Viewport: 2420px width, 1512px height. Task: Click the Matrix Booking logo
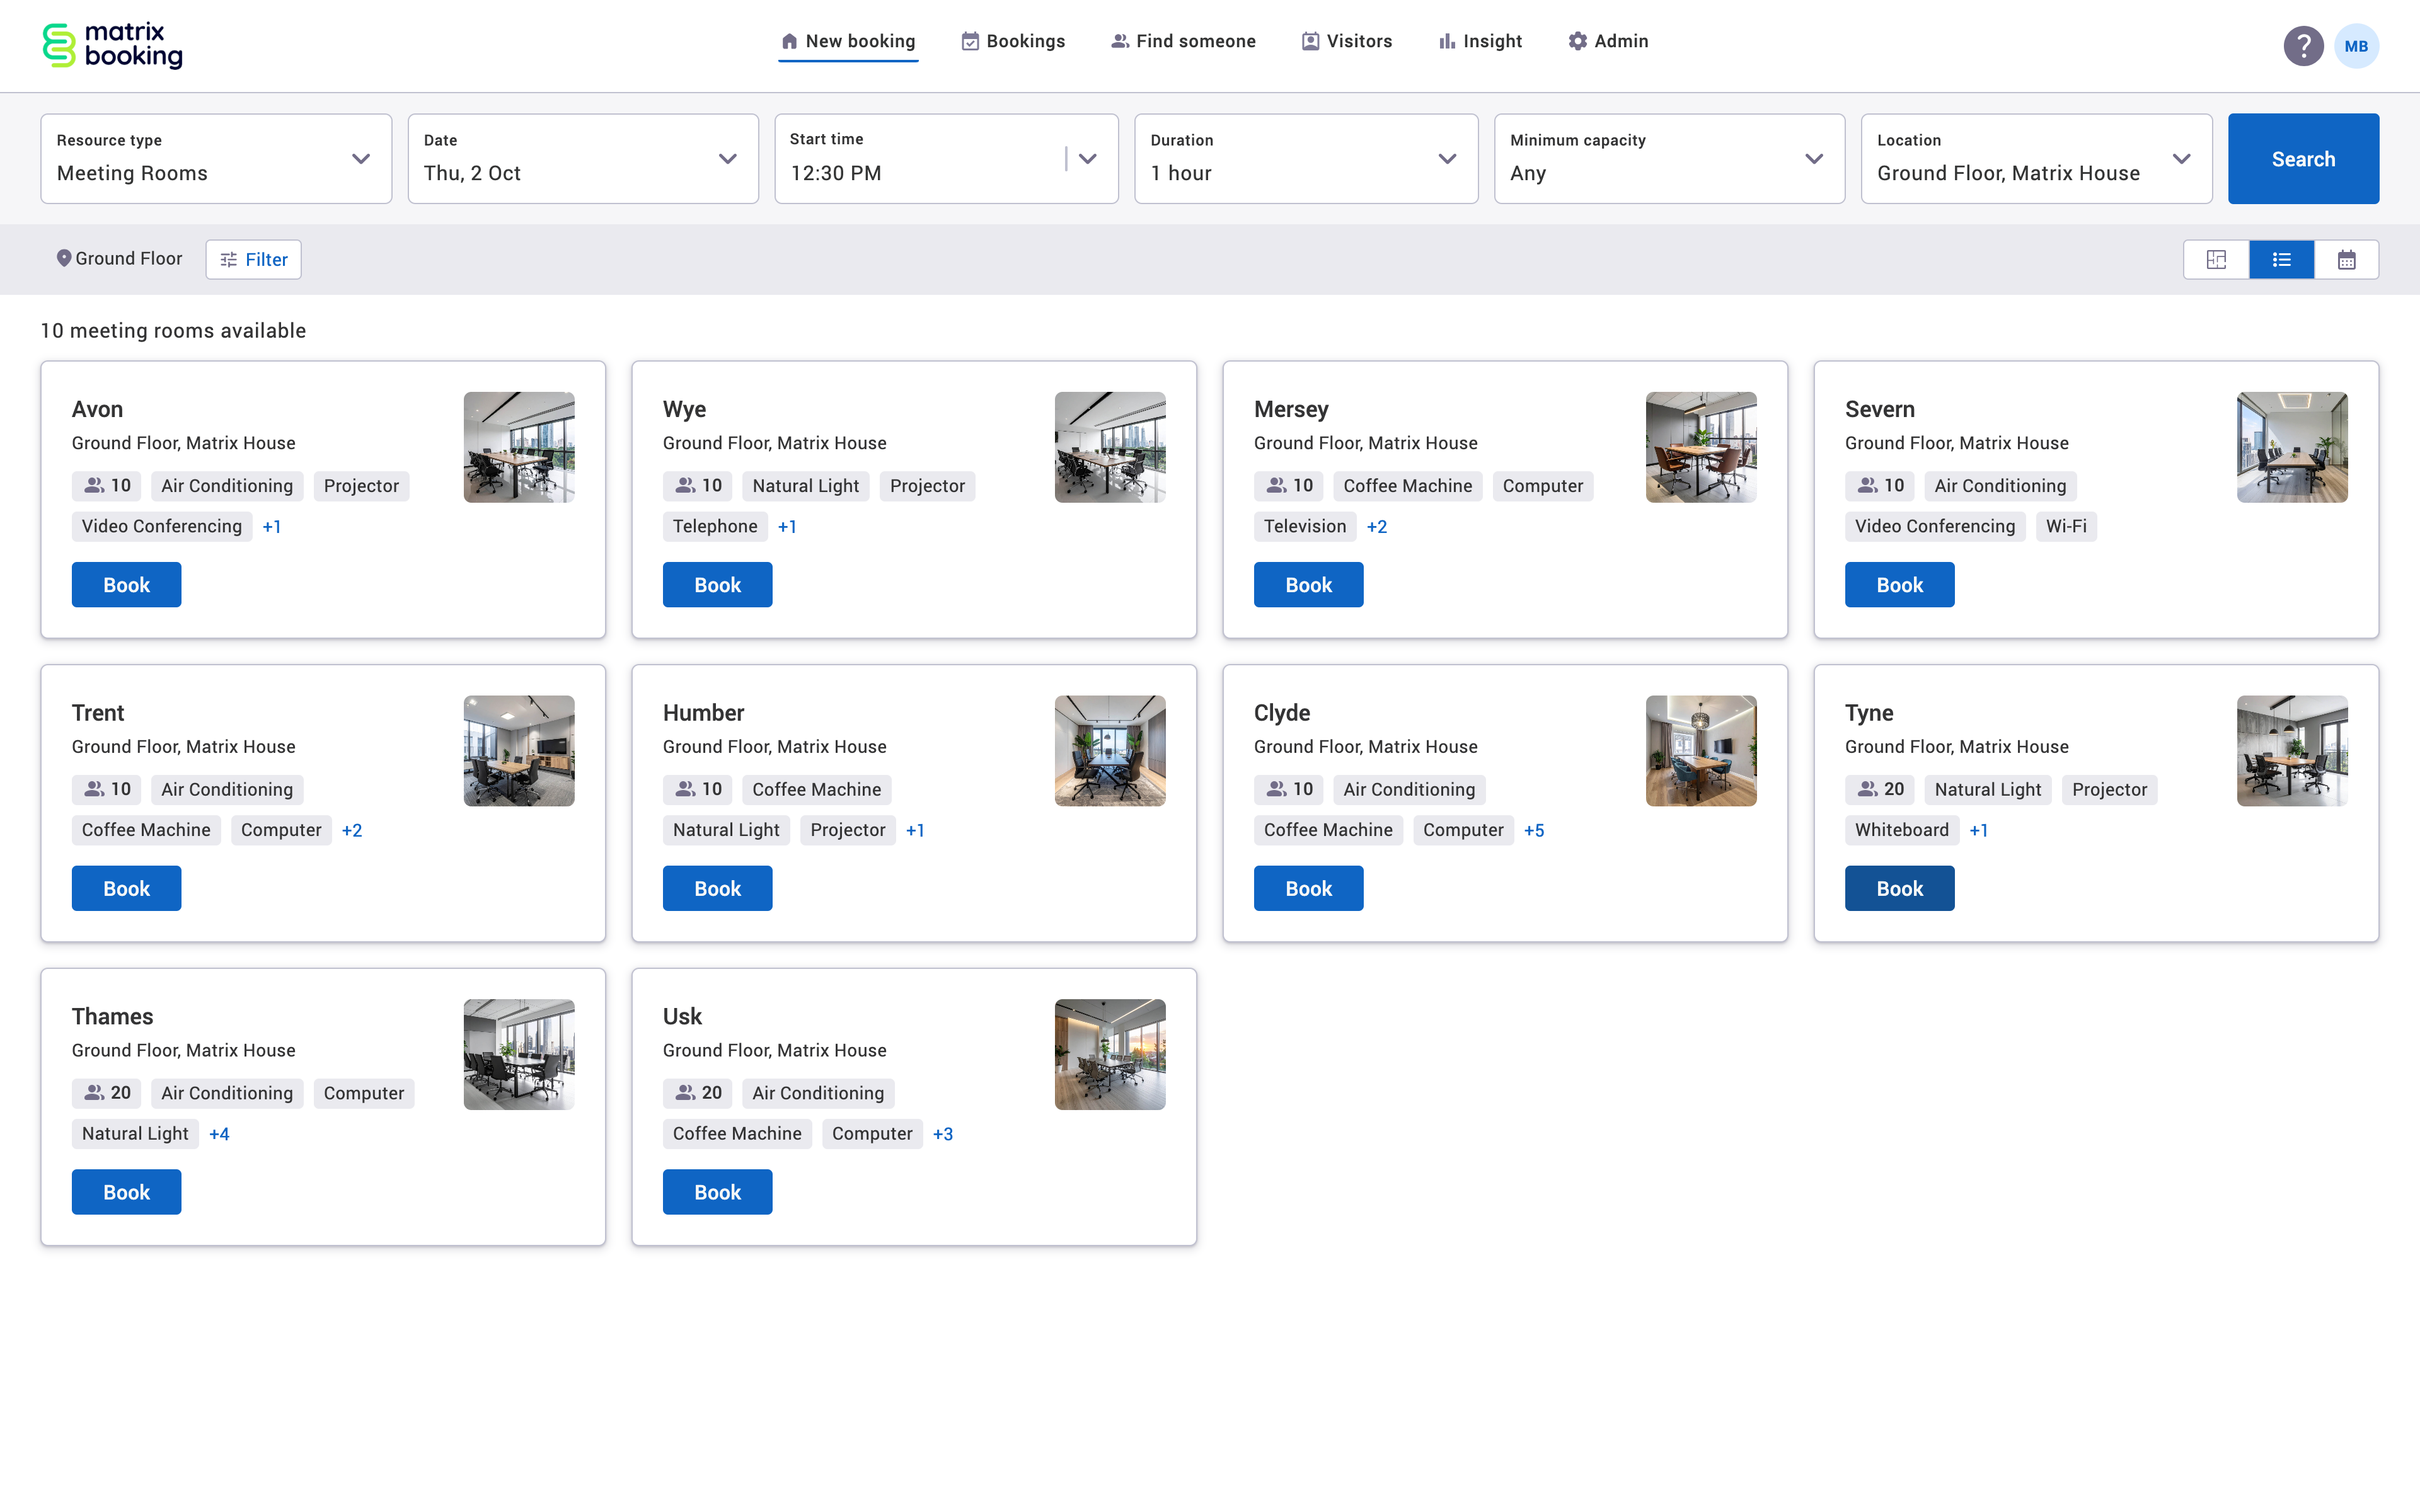[112, 46]
